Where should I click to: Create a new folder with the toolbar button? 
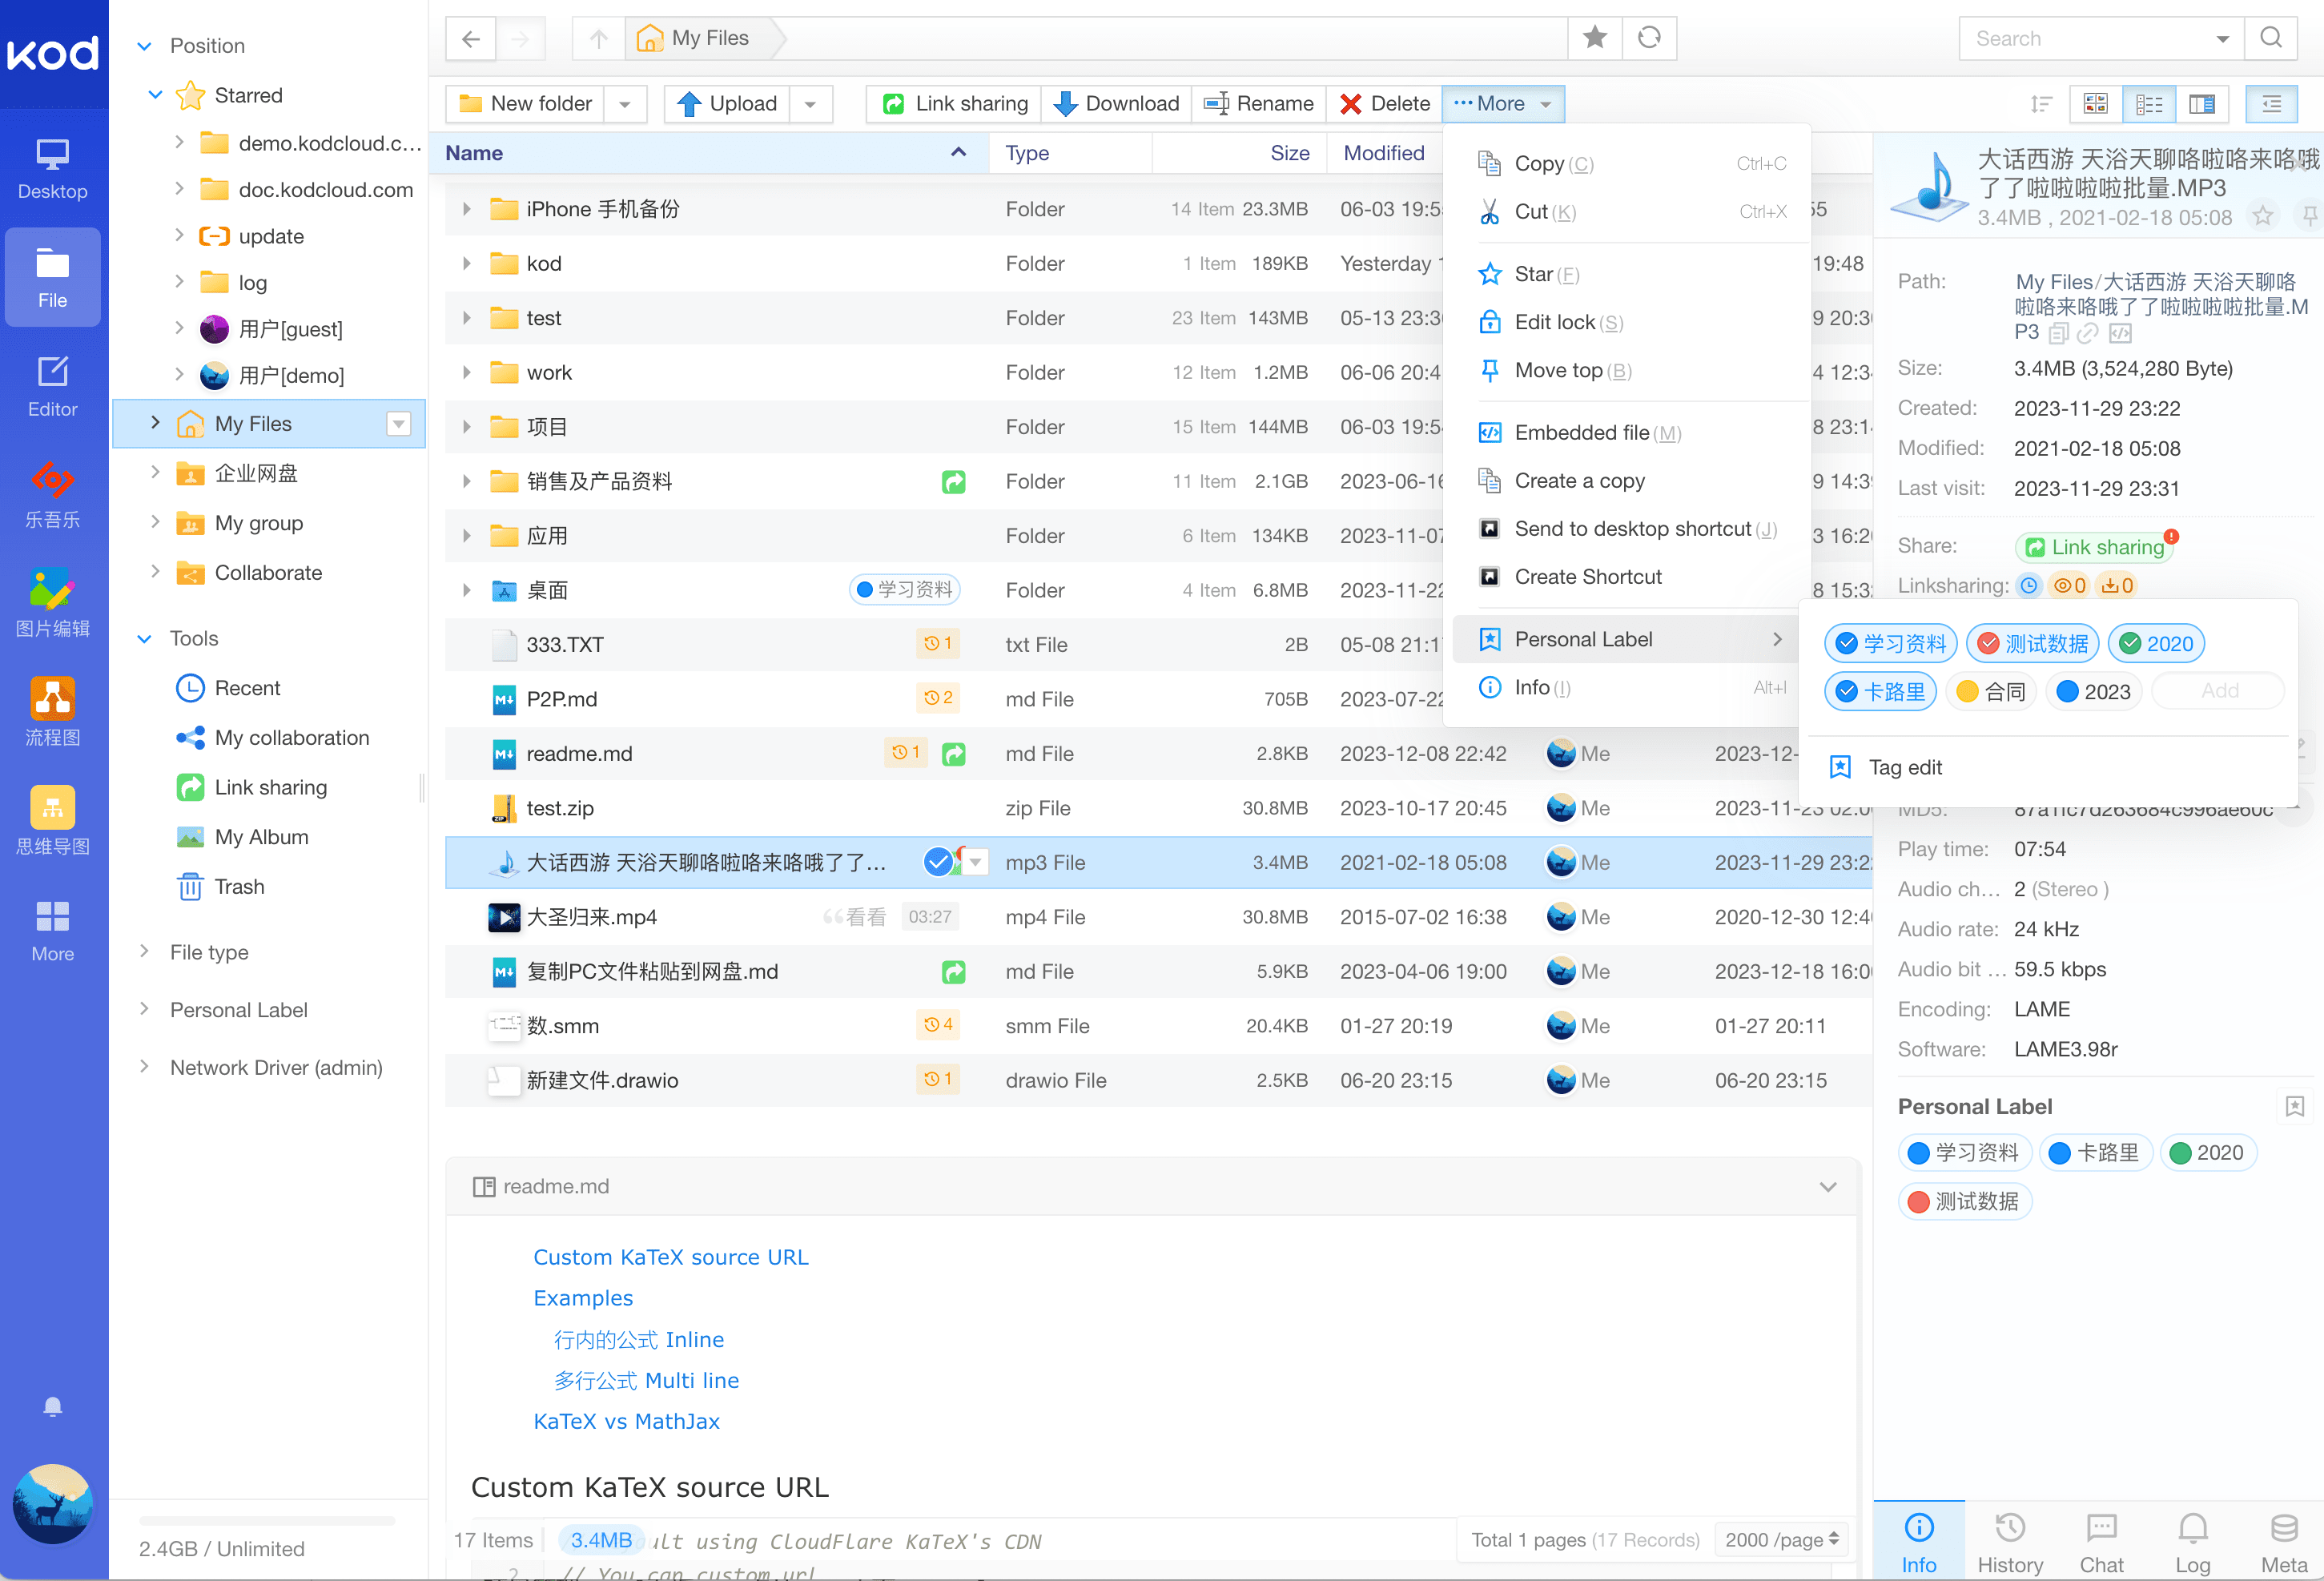pyautogui.click(x=525, y=103)
